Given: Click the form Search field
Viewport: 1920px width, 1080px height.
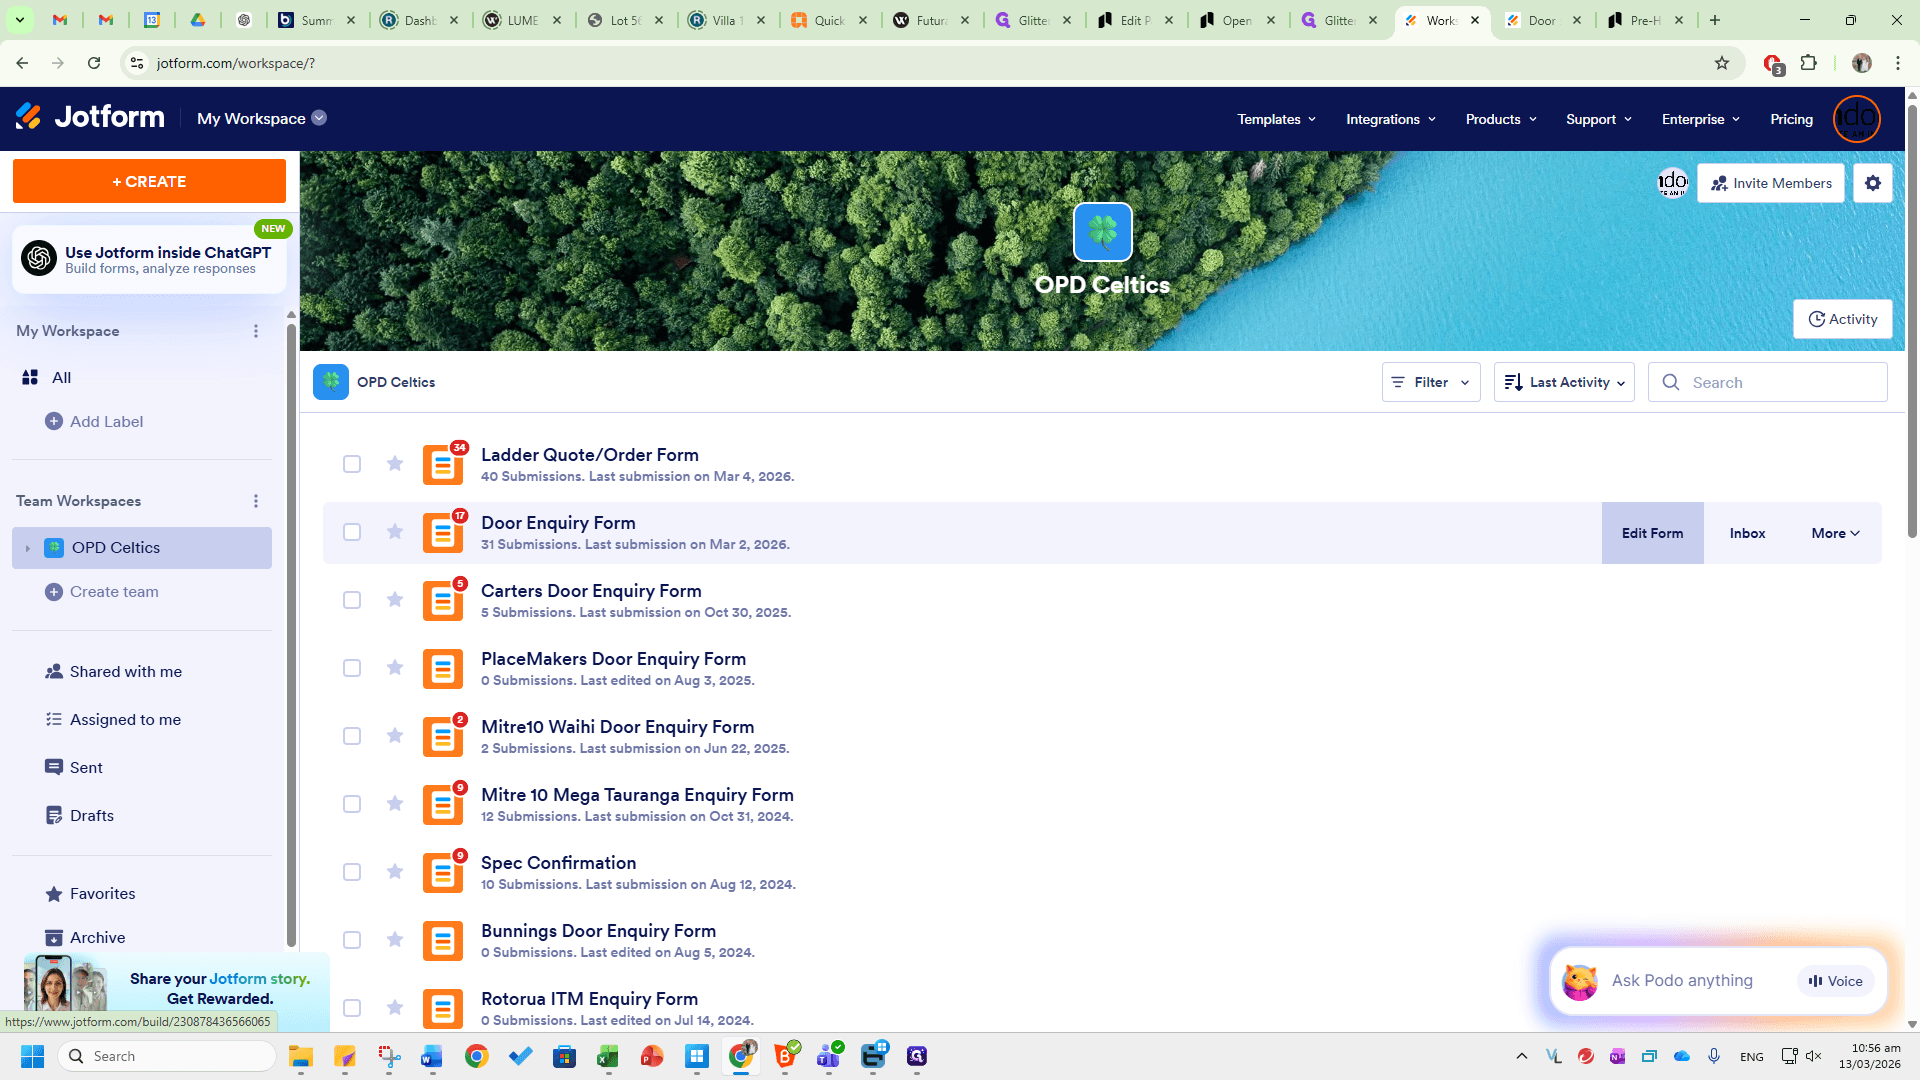Looking at the screenshot, I should pyautogui.click(x=1767, y=382).
